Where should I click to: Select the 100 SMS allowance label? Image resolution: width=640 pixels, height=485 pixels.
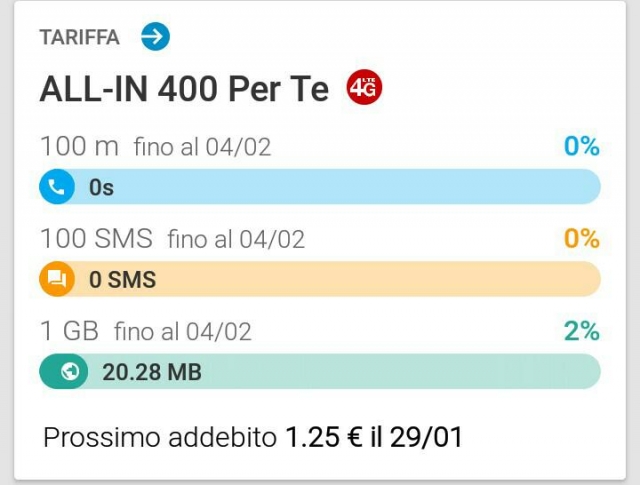[97, 238]
